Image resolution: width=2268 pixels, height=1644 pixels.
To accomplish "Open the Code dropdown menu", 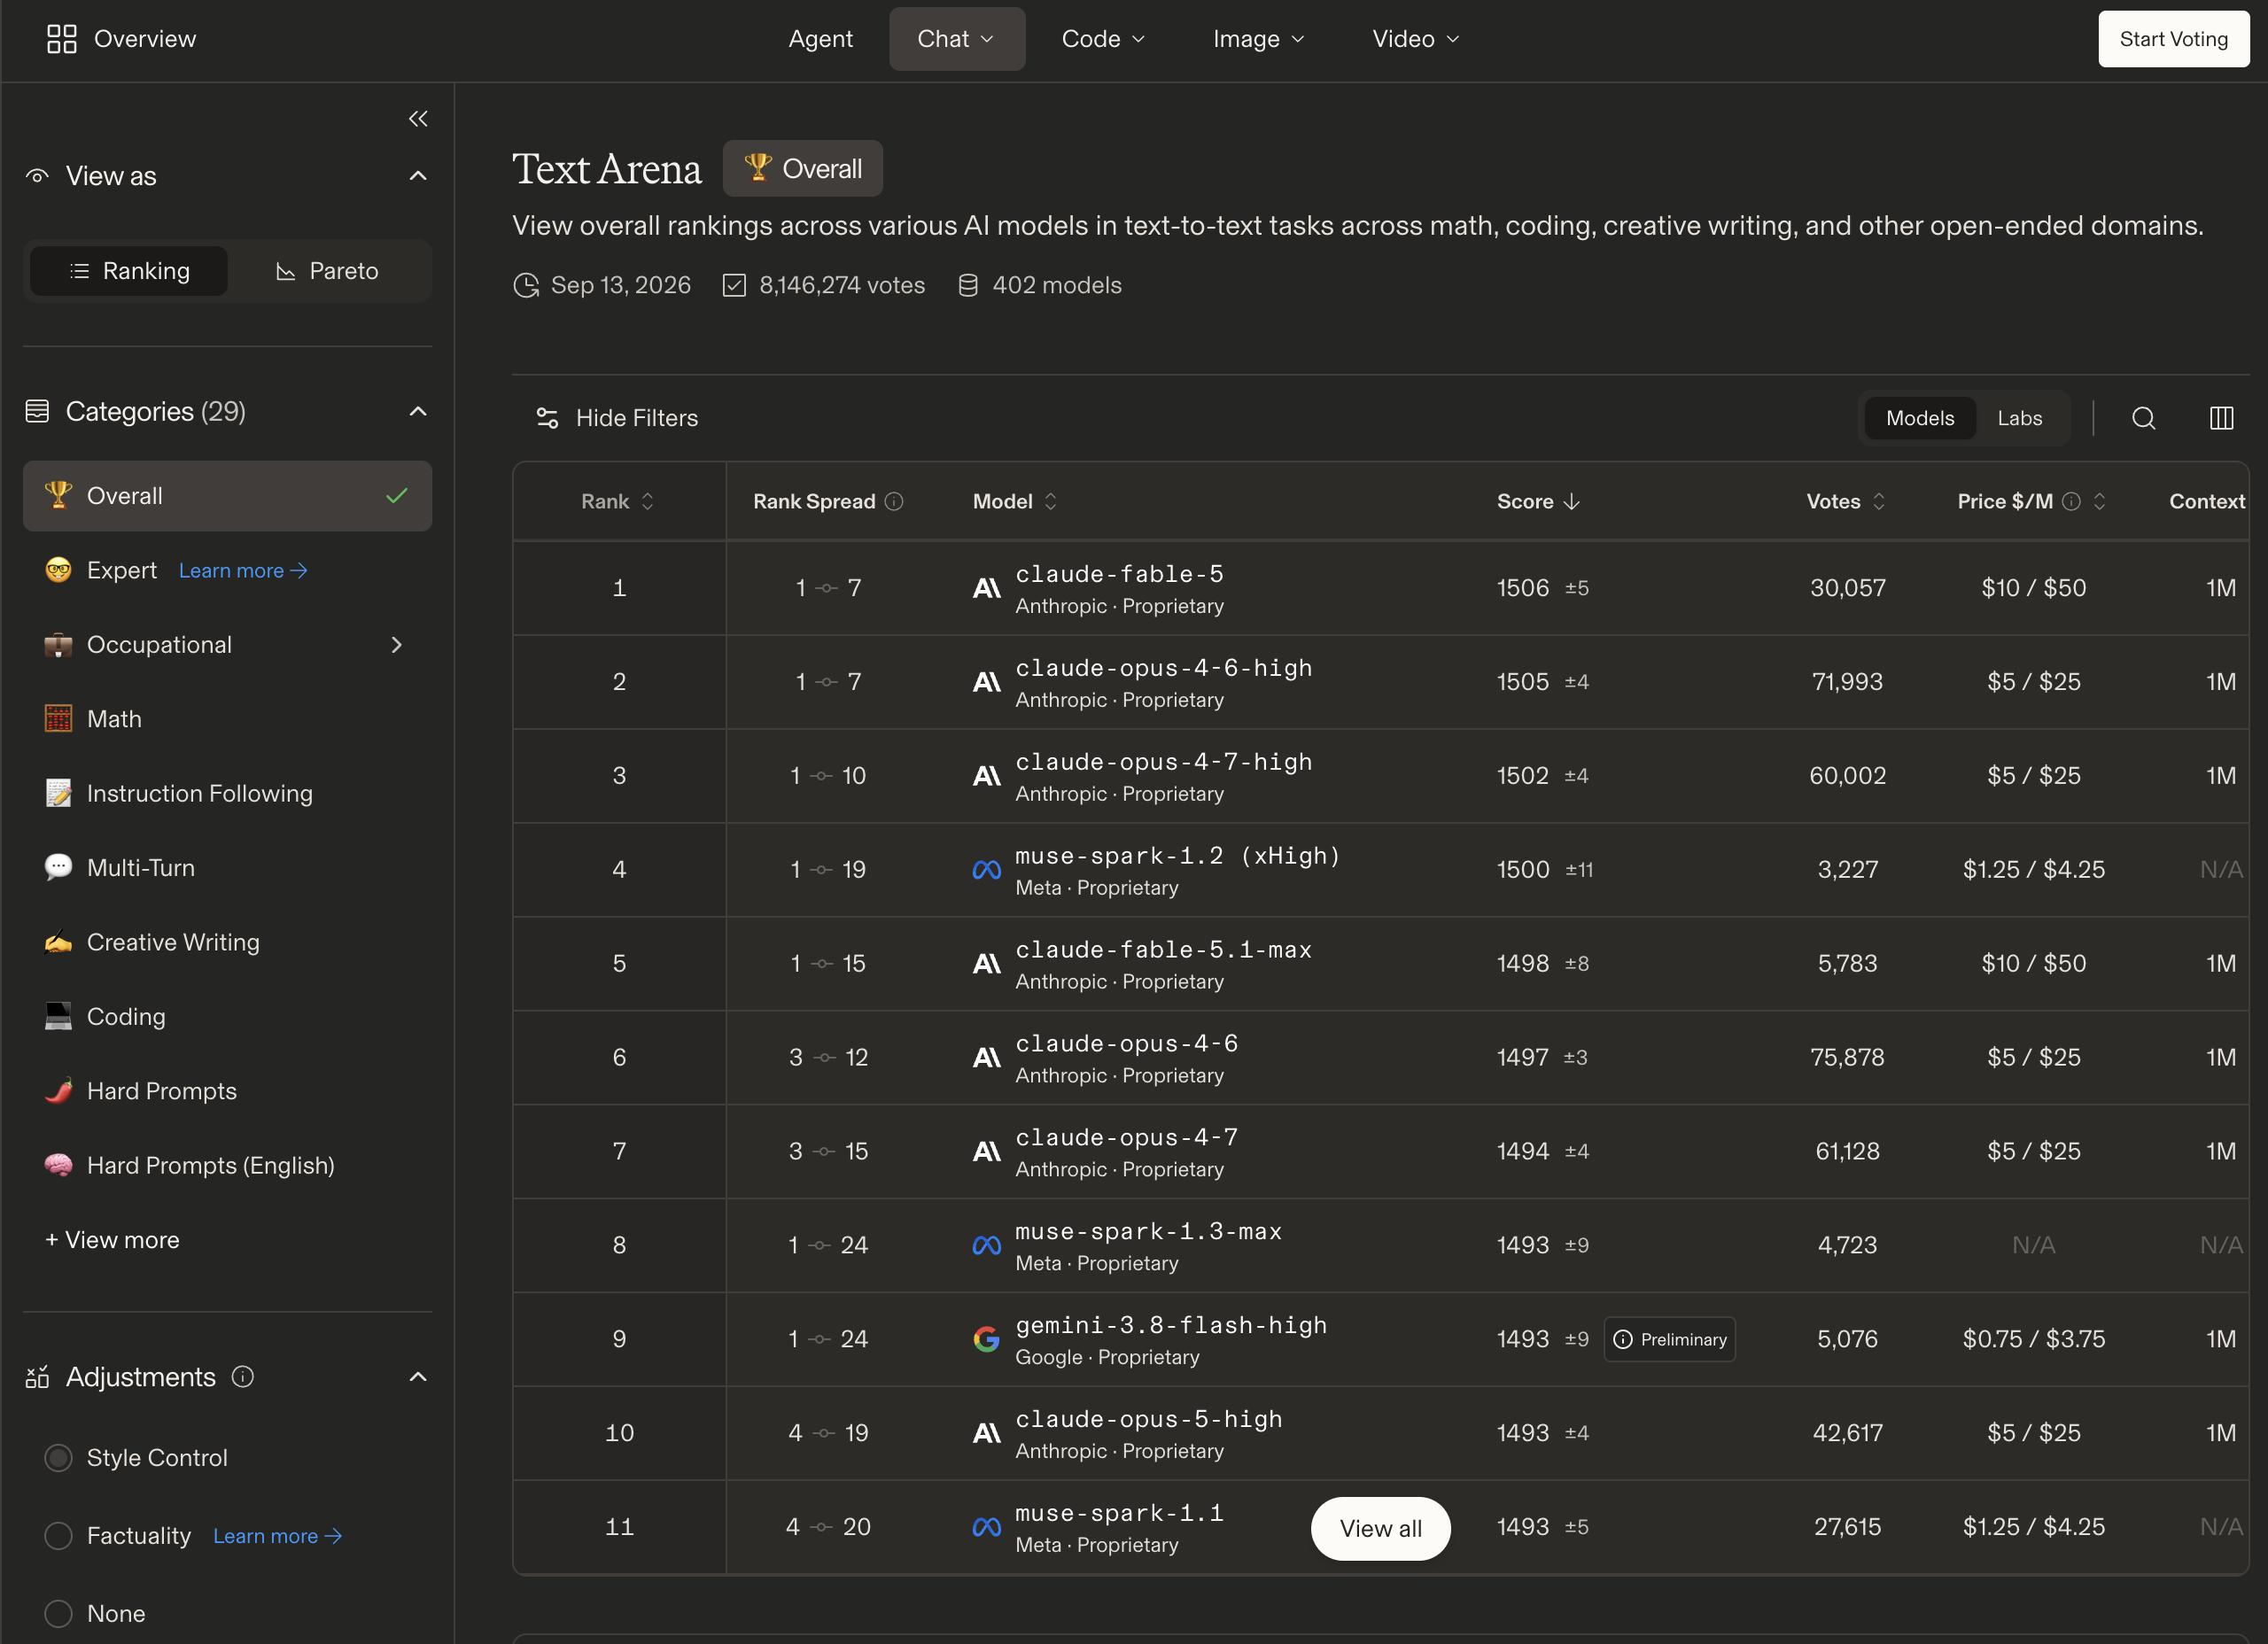I will point(1103,39).
